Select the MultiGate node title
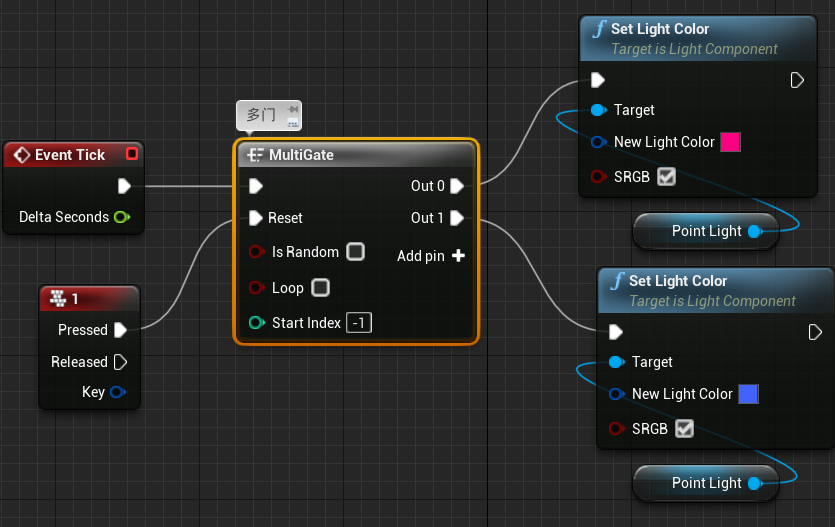 [301, 155]
